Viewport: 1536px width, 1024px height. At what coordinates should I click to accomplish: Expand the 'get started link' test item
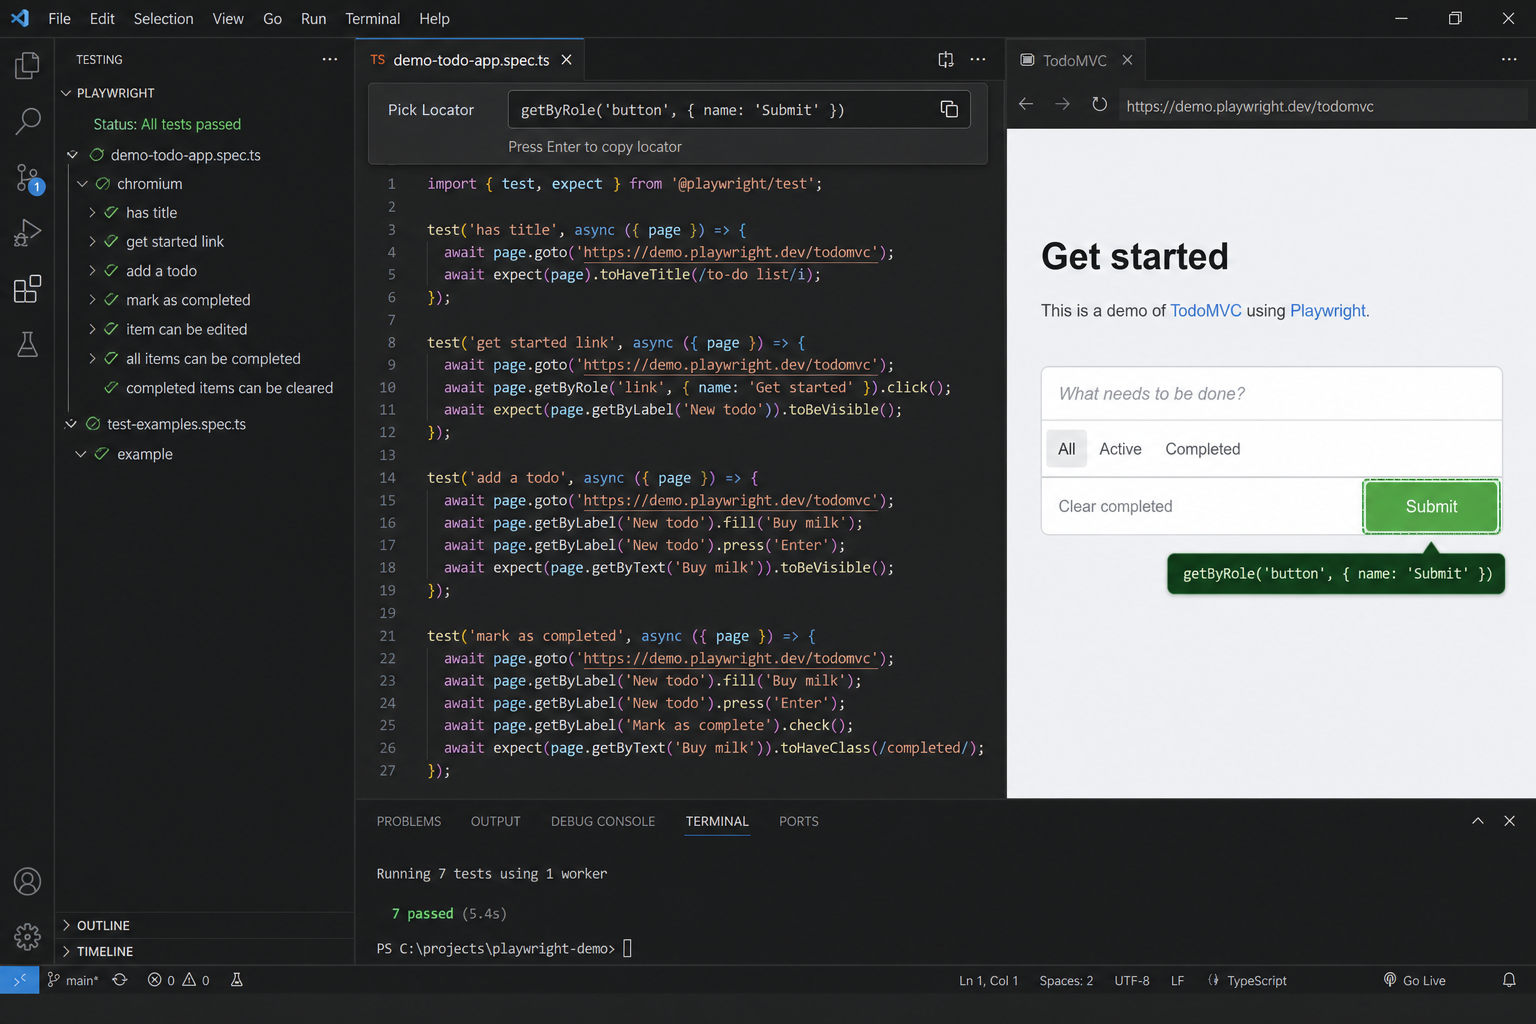coord(92,242)
